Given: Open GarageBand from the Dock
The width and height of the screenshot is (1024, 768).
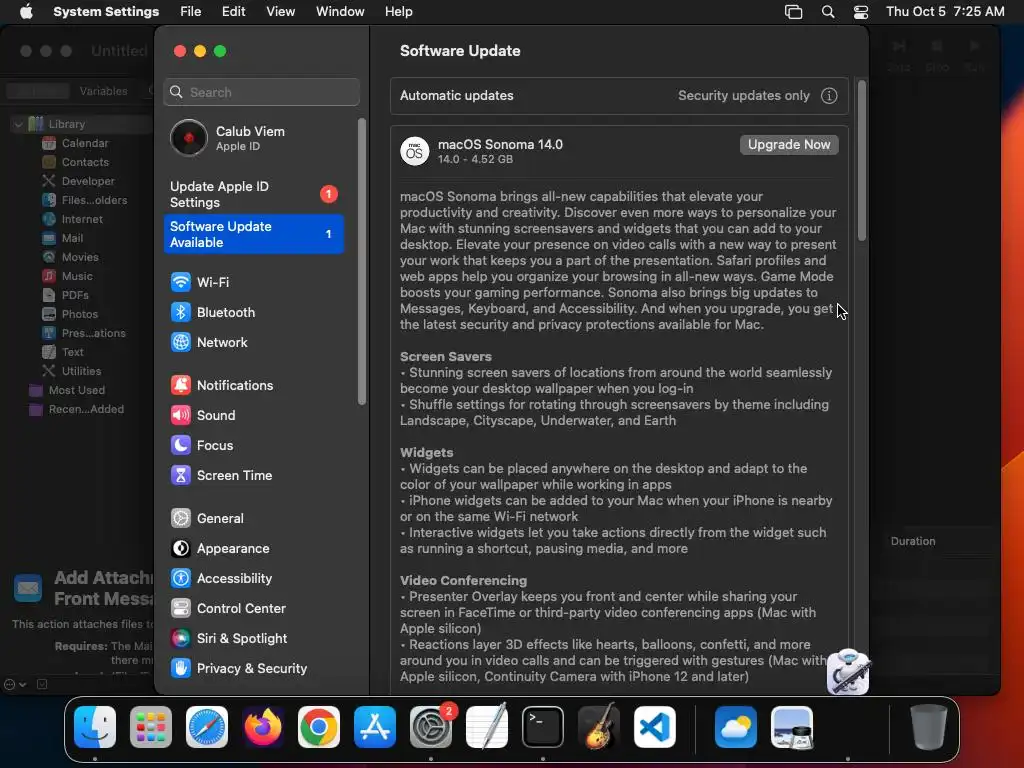Looking at the screenshot, I should coord(599,727).
